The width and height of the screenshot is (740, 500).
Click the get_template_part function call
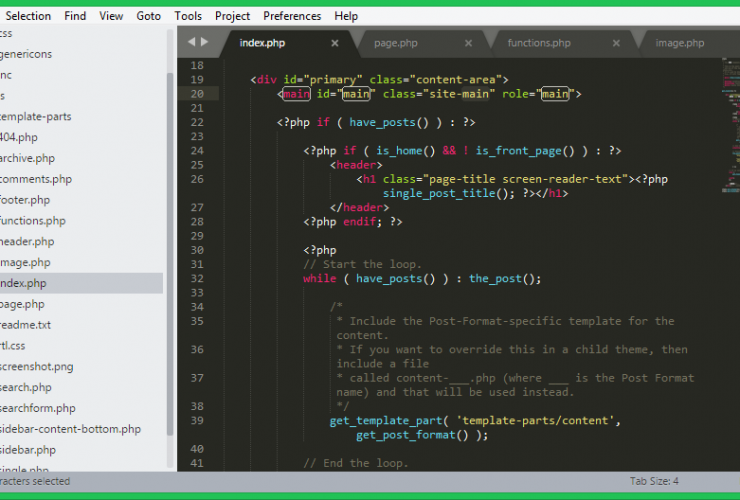tap(376, 421)
